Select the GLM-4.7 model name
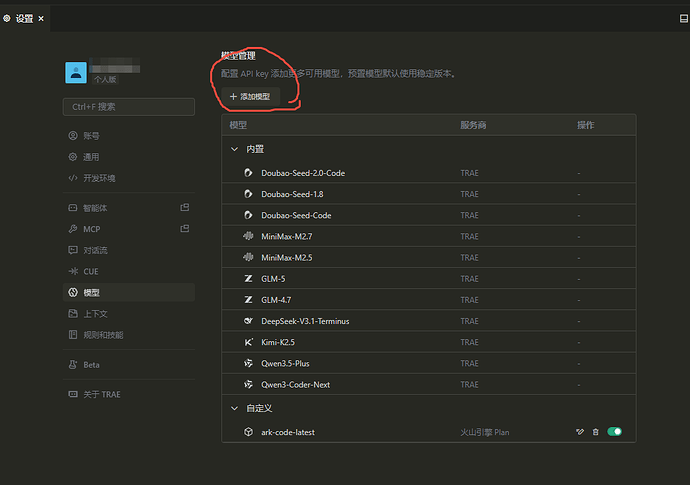Viewport: 690px width, 485px height. [x=276, y=300]
